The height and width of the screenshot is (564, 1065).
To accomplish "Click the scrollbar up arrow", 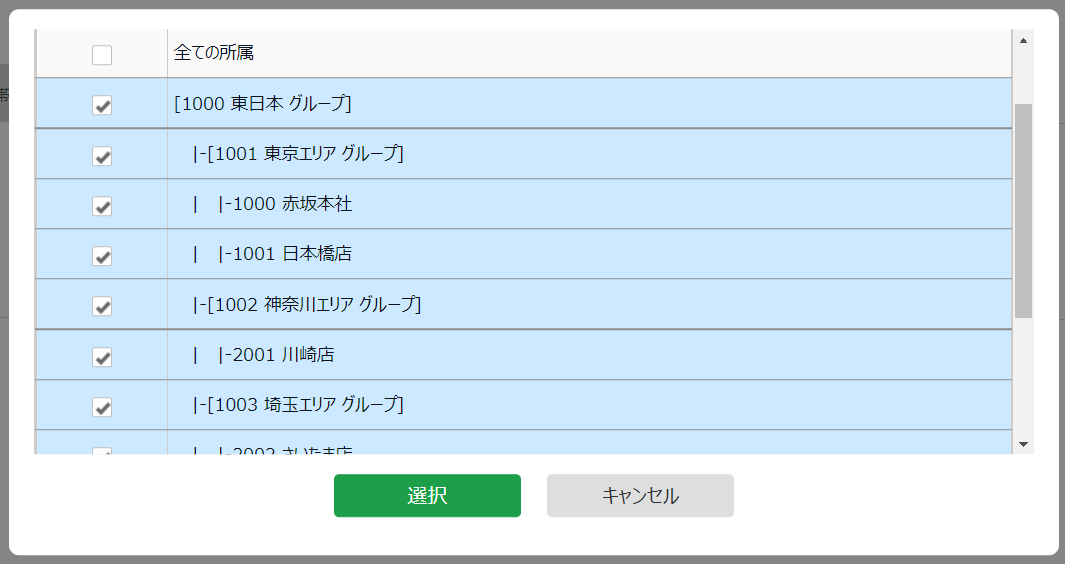I will click(1023, 41).
